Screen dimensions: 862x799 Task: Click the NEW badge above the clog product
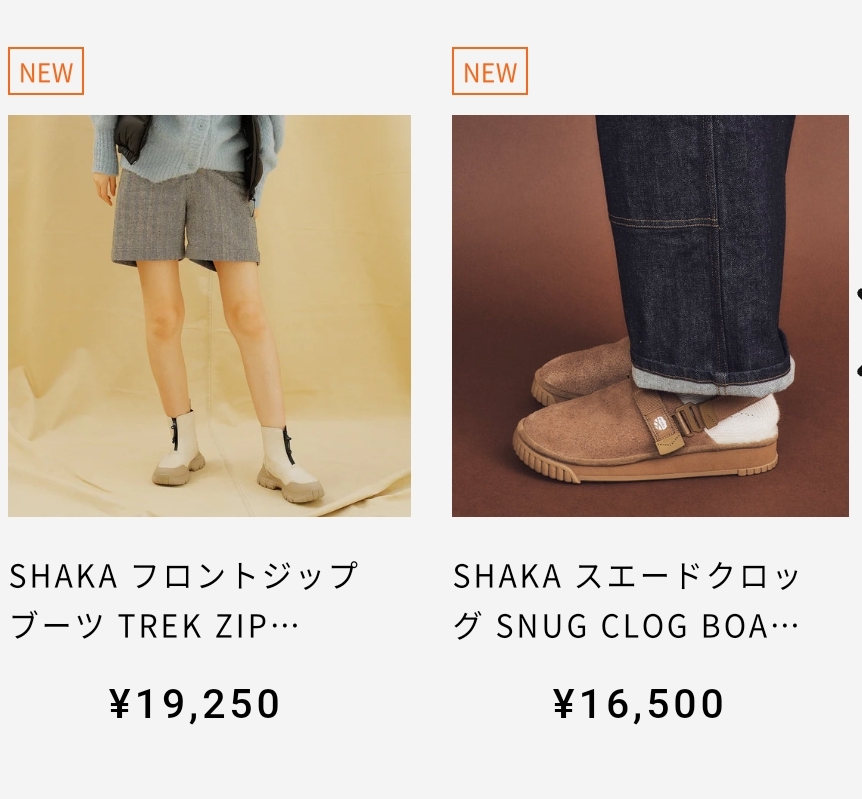pyautogui.click(x=490, y=71)
